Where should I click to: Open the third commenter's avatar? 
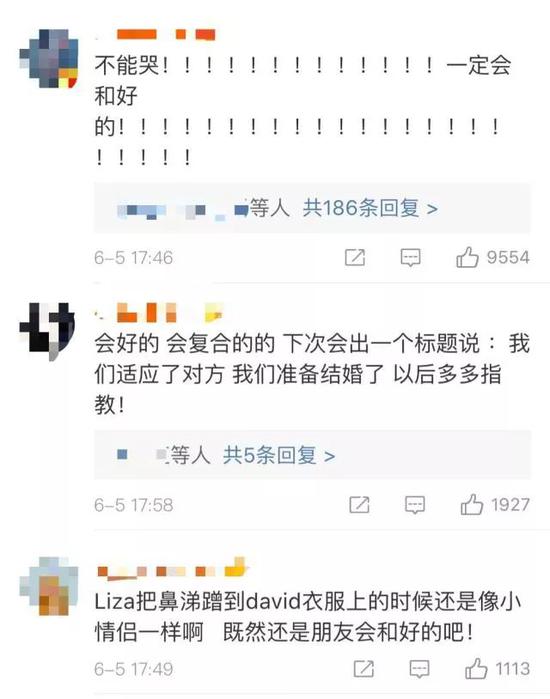[49, 586]
